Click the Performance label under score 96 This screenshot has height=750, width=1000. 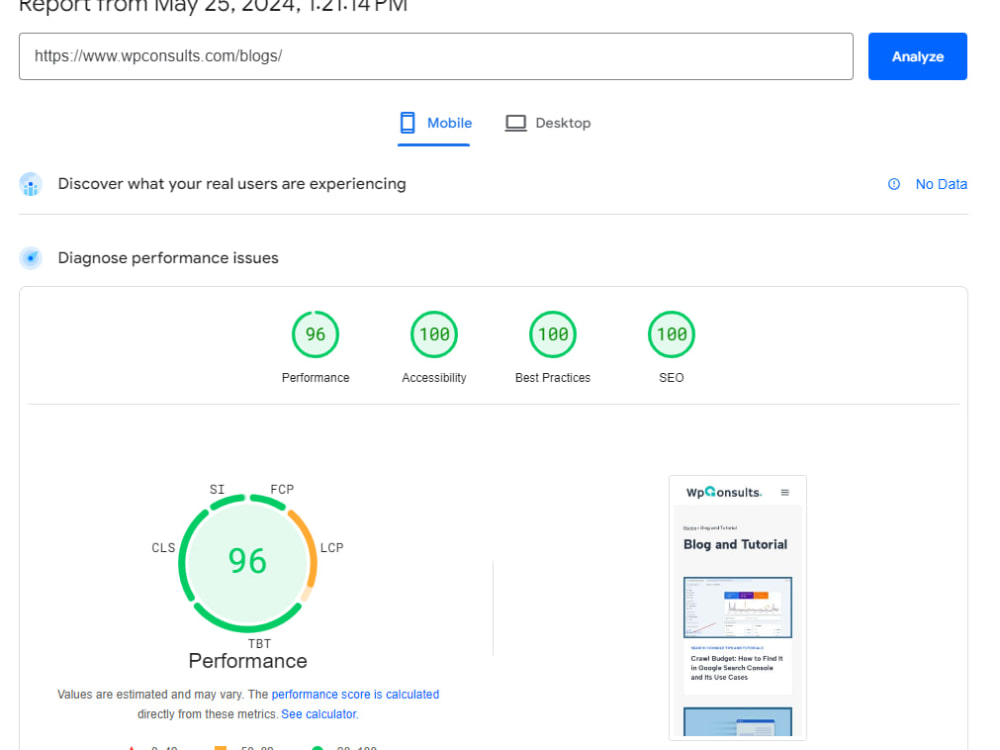pos(315,378)
